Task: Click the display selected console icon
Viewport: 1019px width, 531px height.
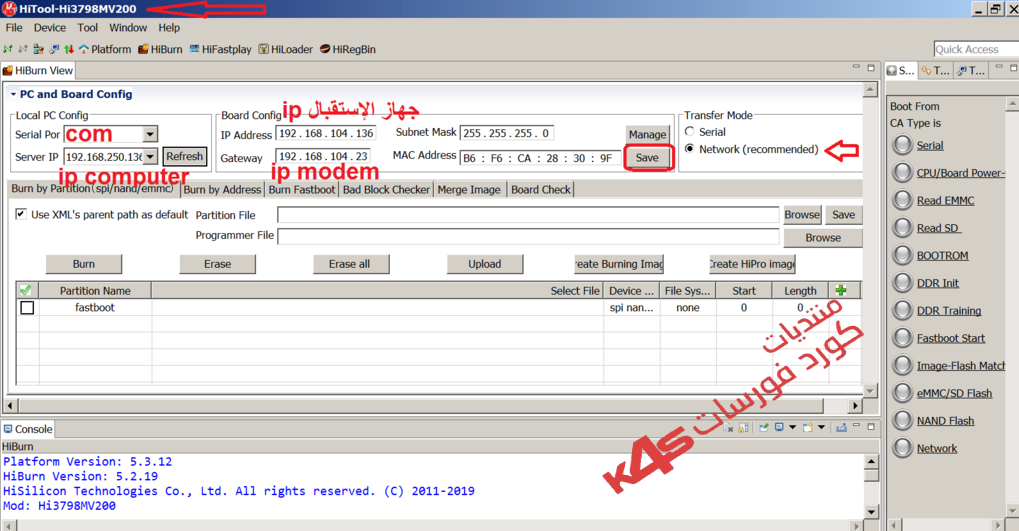Action: (x=779, y=428)
